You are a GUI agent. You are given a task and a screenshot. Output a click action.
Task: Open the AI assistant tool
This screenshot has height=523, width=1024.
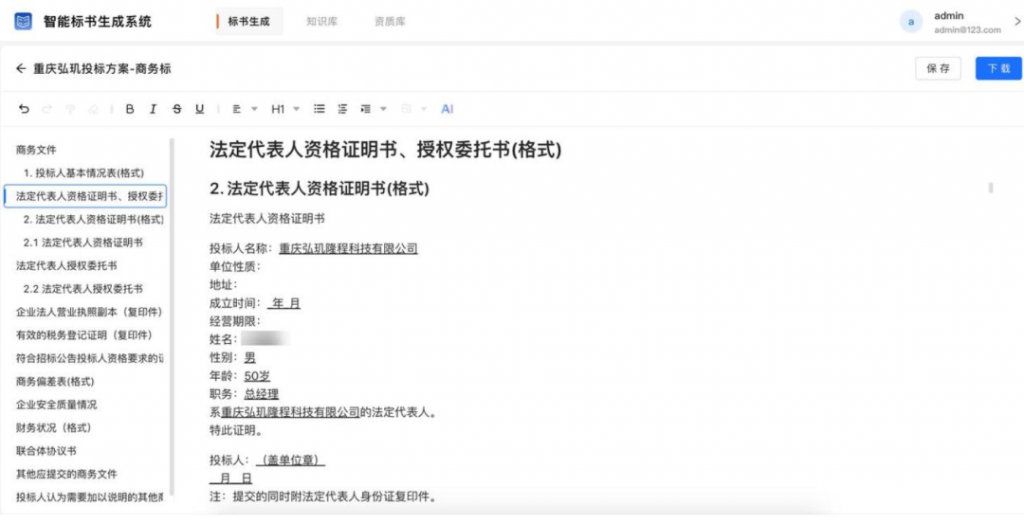(447, 109)
